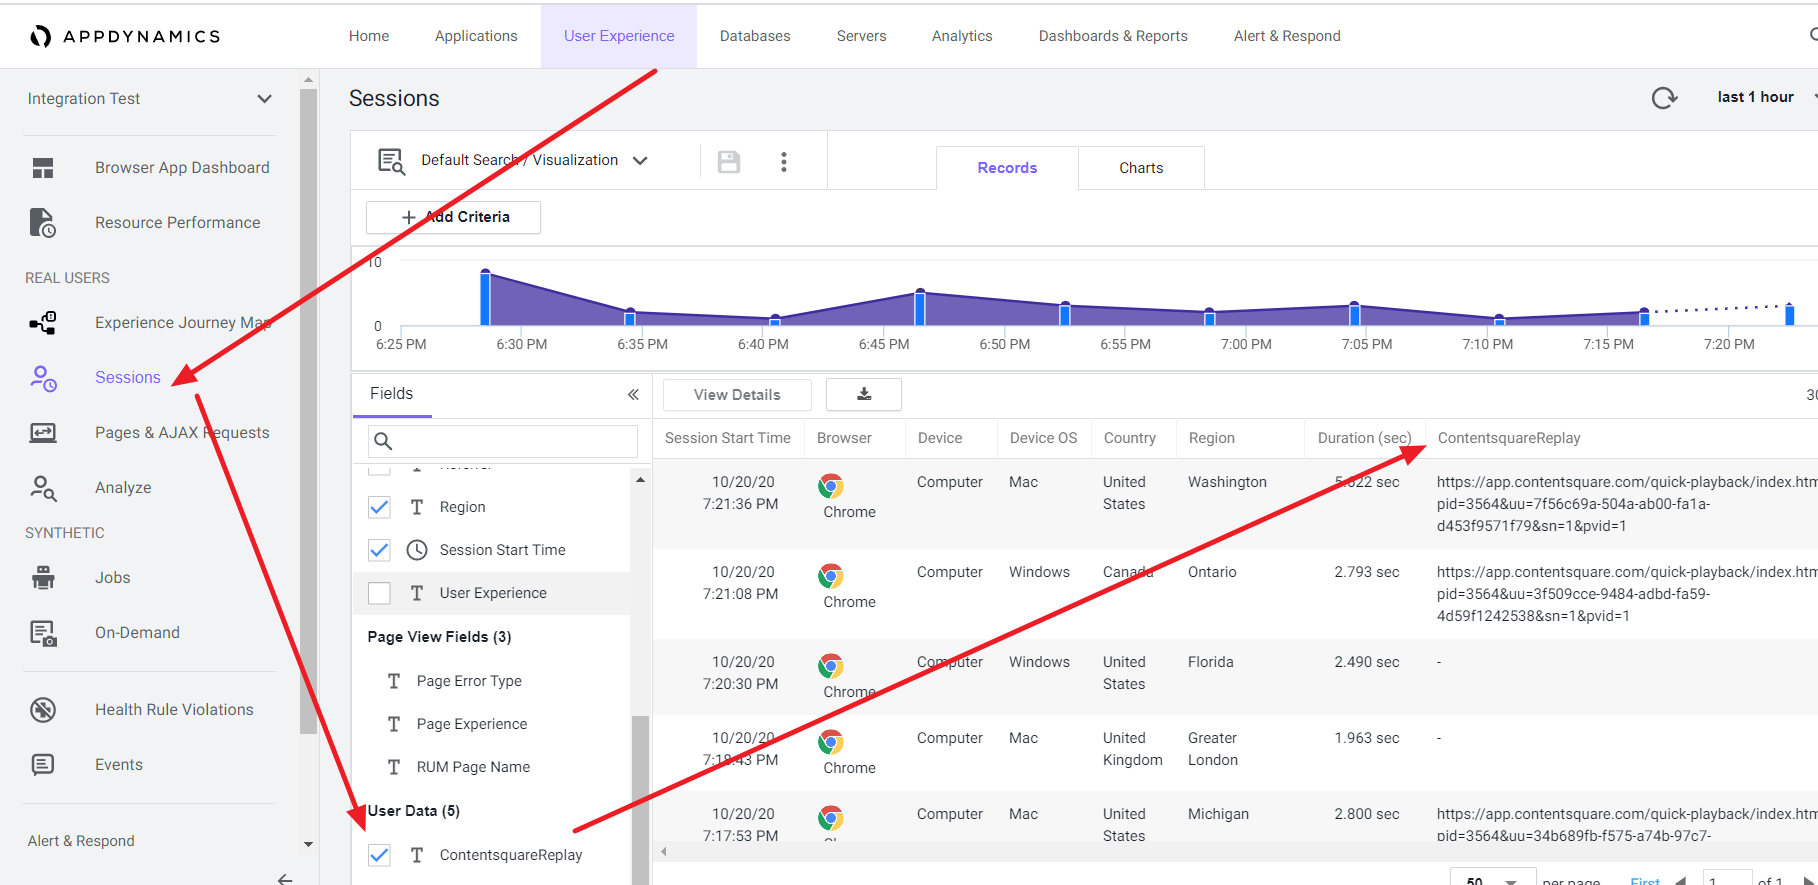Open the last 1 hour time range

pyautogui.click(x=1766, y=97)
